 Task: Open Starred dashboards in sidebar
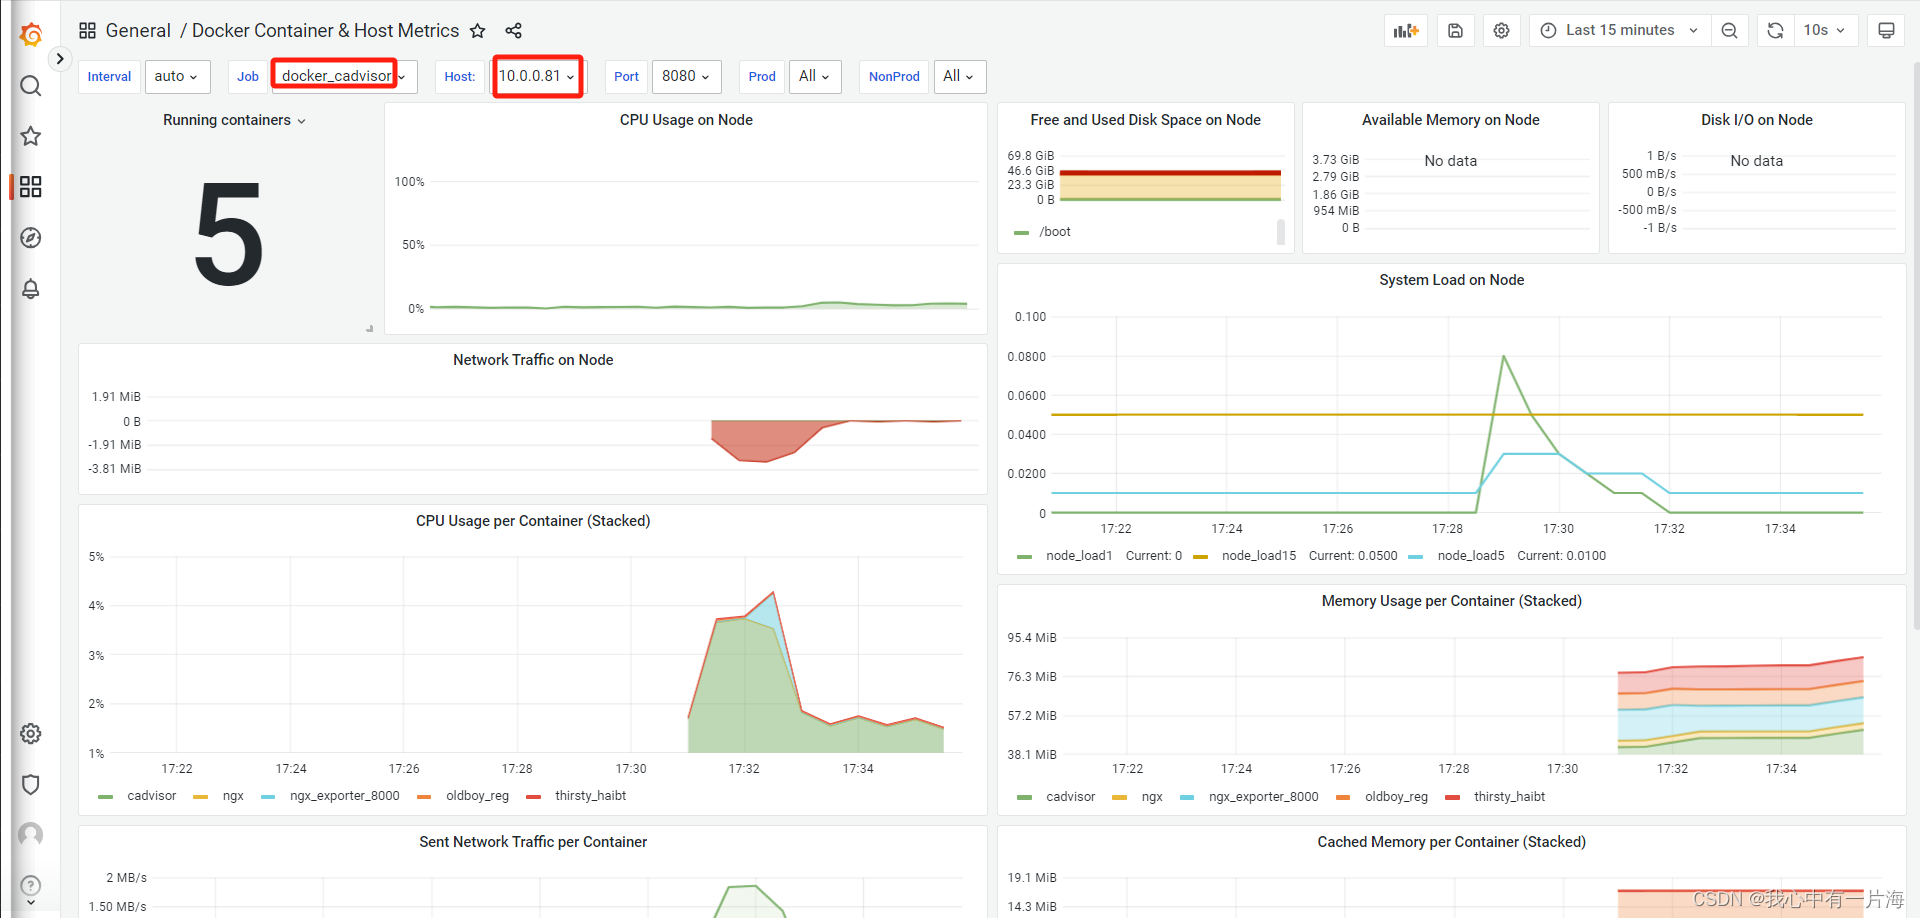tap(31, 136)
